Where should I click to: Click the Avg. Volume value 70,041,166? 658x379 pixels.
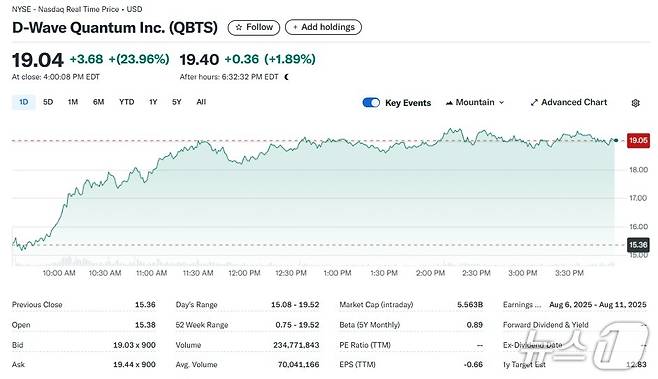click(x=298, y=364)
